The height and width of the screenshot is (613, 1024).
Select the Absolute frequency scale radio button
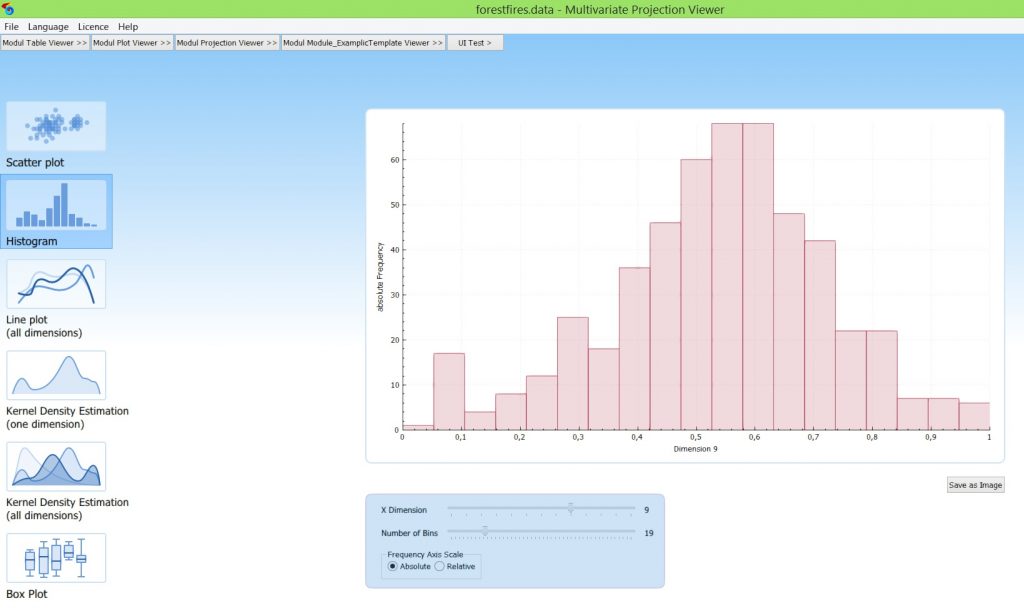coord(393,566)
